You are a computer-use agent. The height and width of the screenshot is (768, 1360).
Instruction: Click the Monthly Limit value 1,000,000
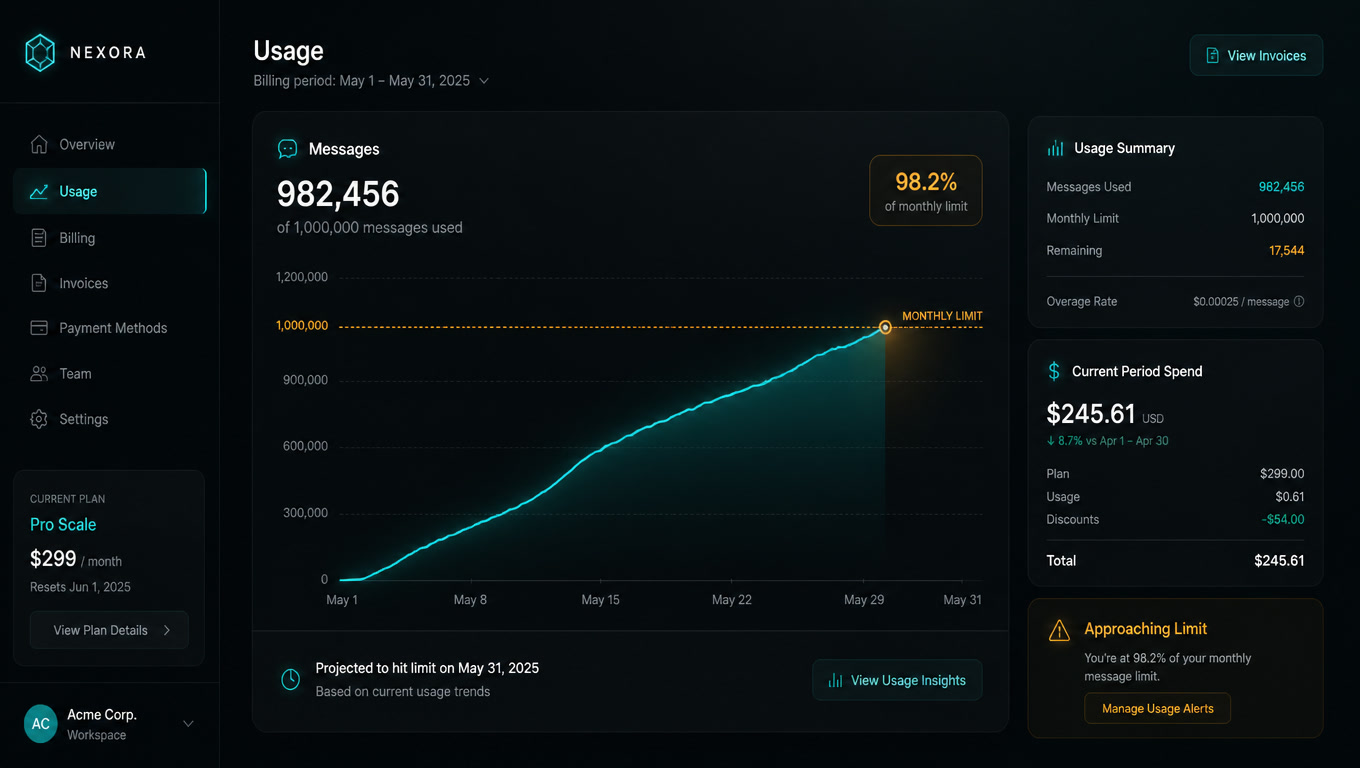point(1278,218)
